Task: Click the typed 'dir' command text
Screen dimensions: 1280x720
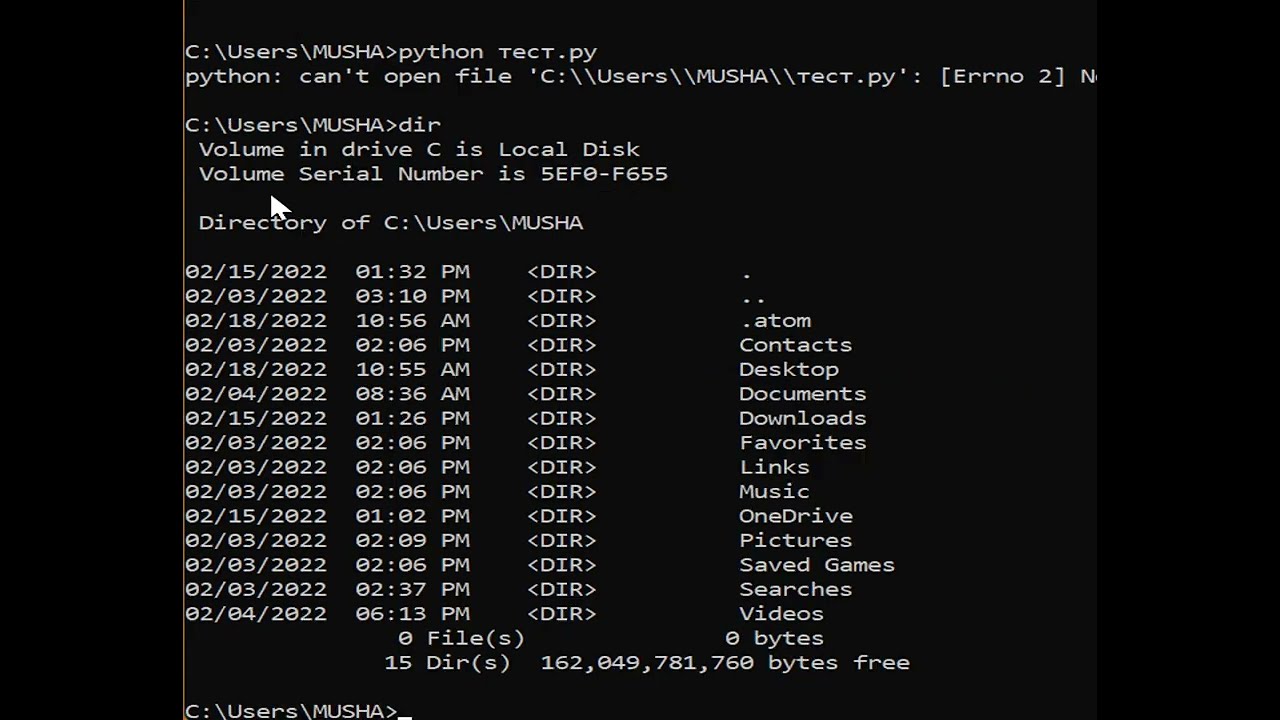Action: point(420,125)
